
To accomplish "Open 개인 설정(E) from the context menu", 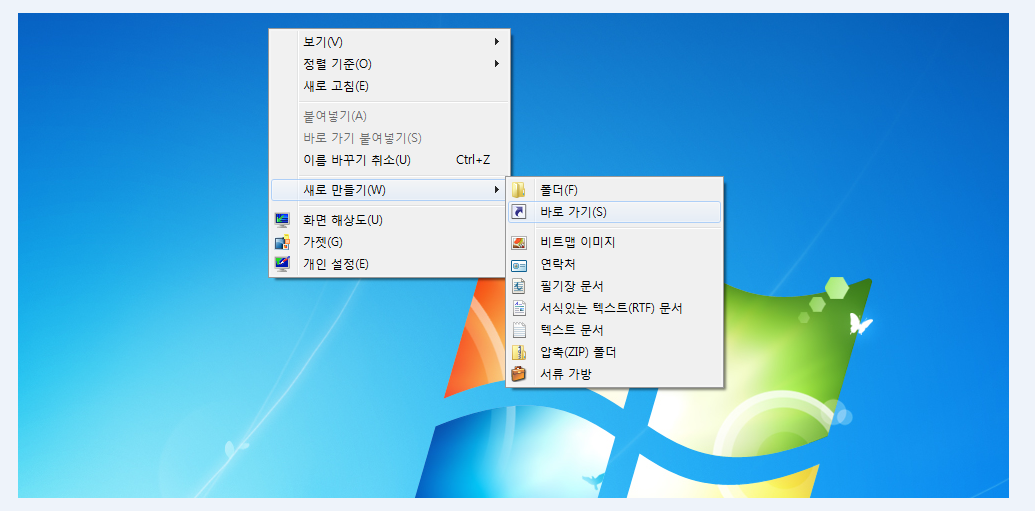I will pyautogui.click(x=389, y=264).
